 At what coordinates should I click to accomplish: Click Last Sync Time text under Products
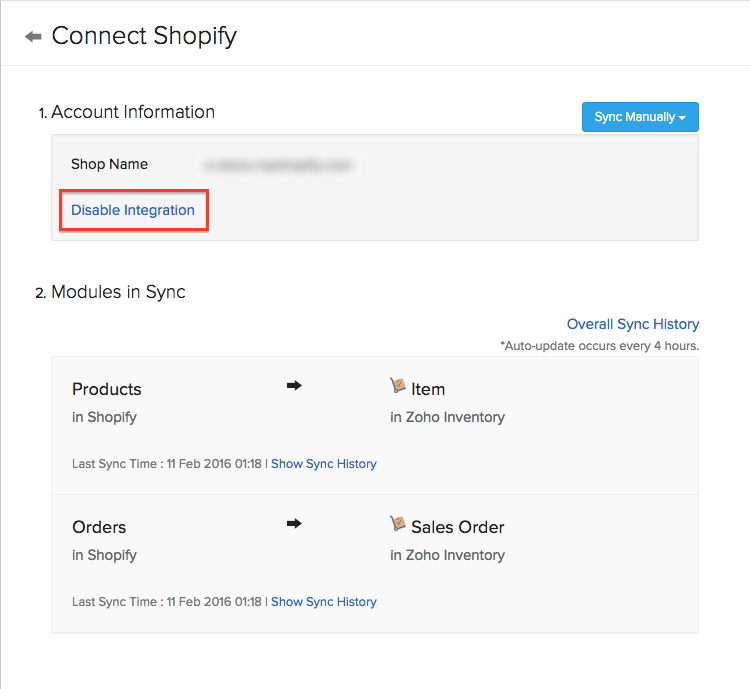(166, 464)
